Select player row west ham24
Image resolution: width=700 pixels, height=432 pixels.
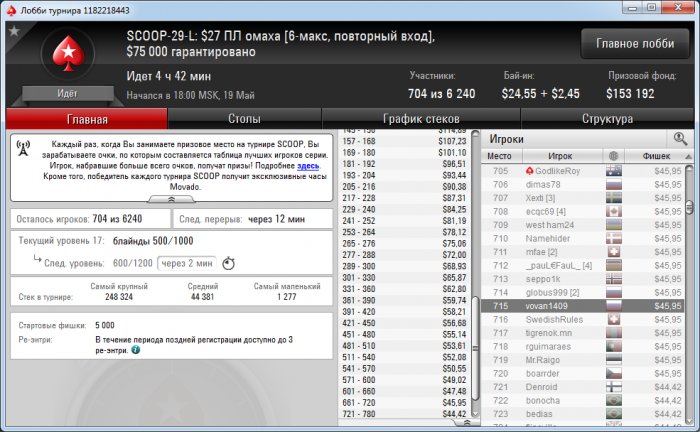coord(583,225)
